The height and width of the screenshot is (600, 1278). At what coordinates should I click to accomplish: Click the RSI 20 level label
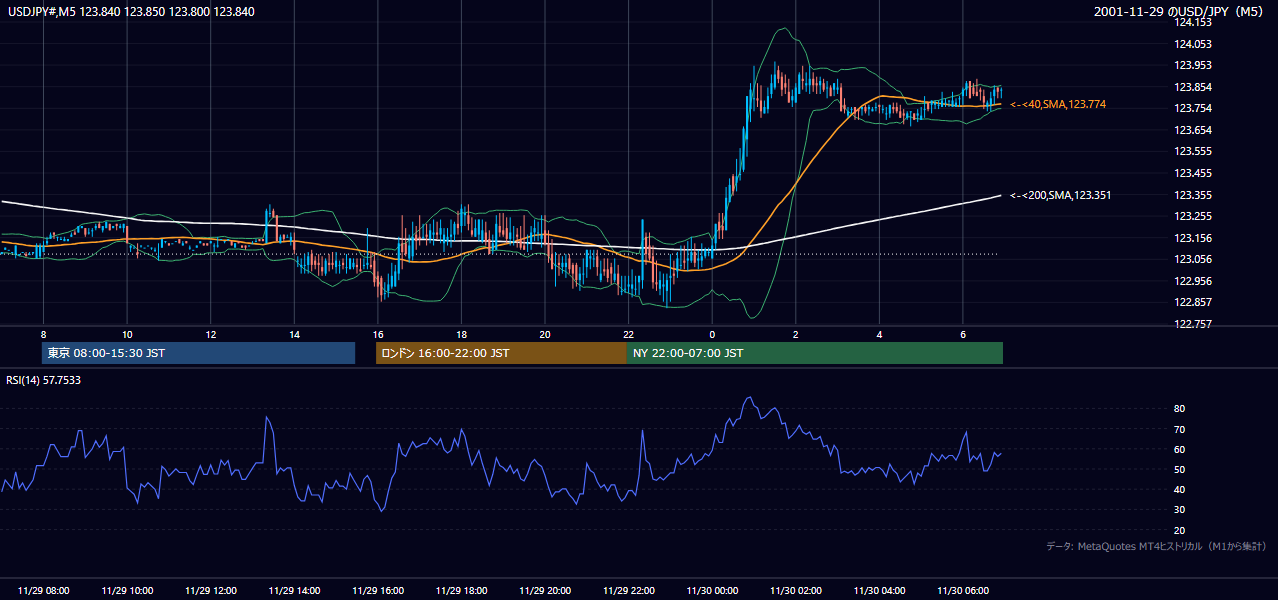pyautogui.click(x=1179, y=530)
